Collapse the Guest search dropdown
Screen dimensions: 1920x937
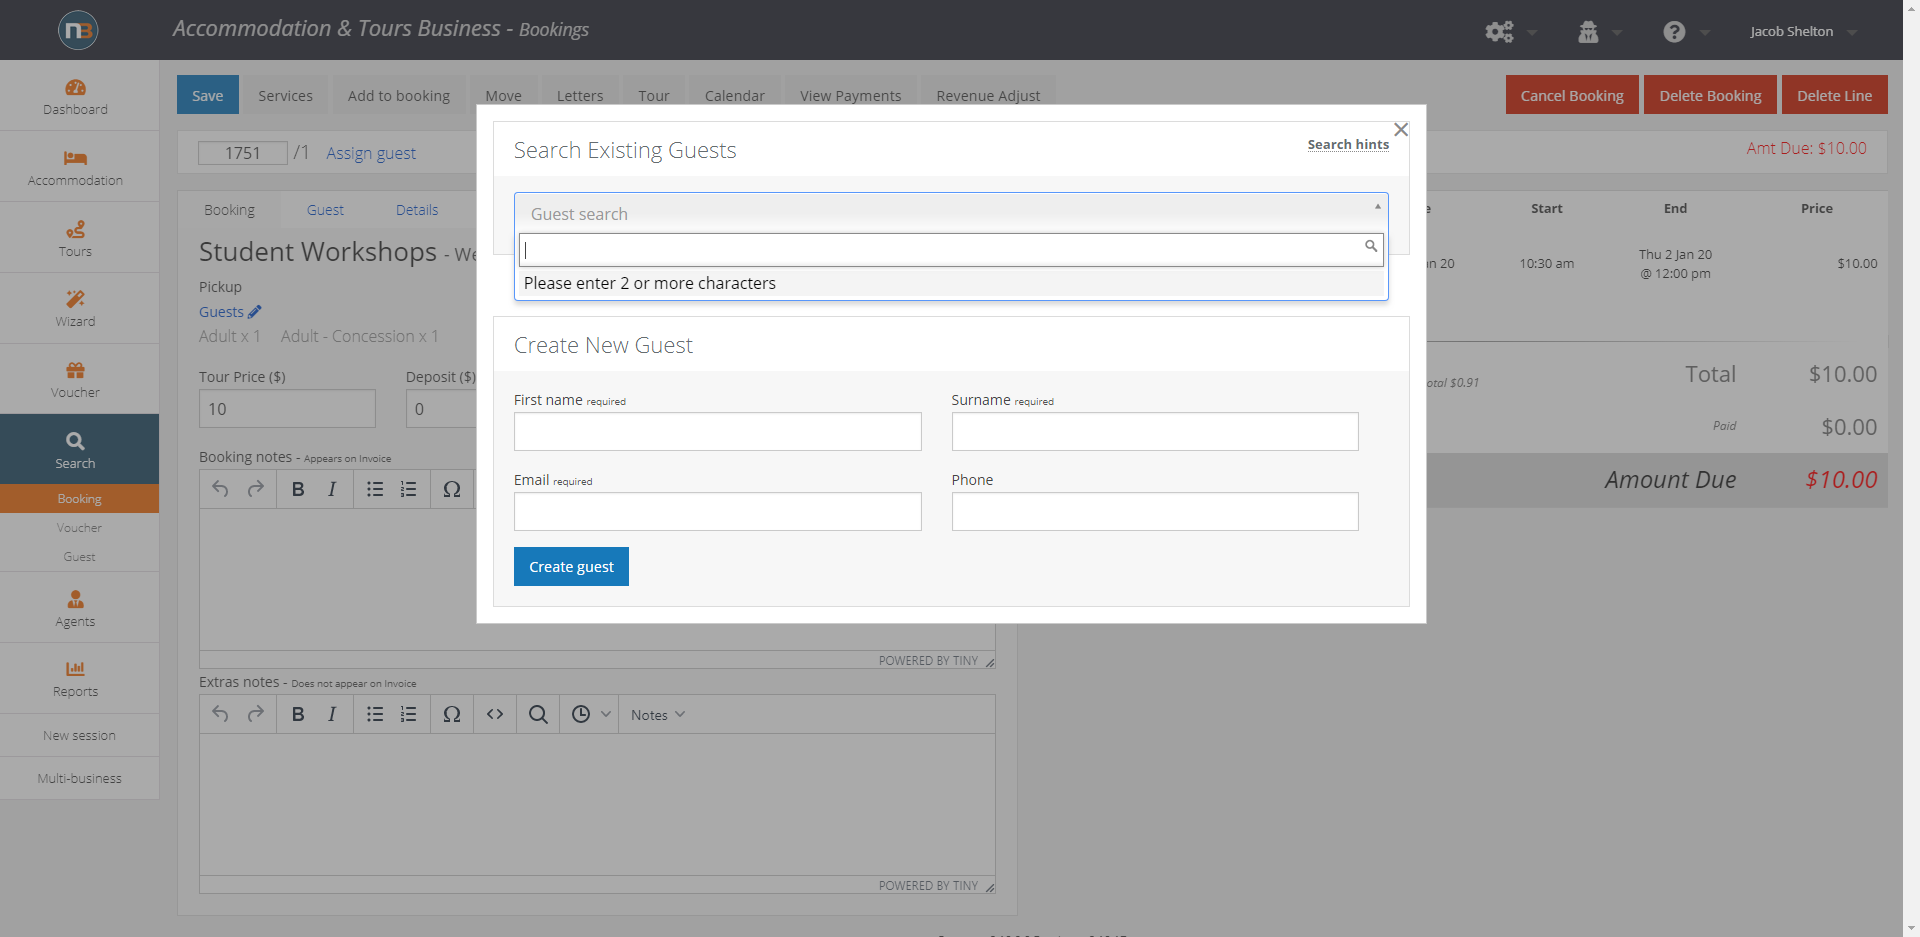[x=1377, y=207]
